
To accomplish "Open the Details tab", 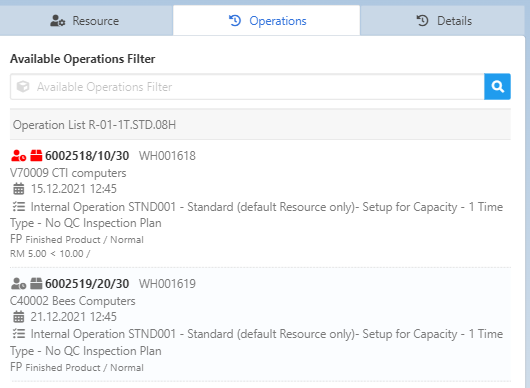I will [x=443, y=21].
